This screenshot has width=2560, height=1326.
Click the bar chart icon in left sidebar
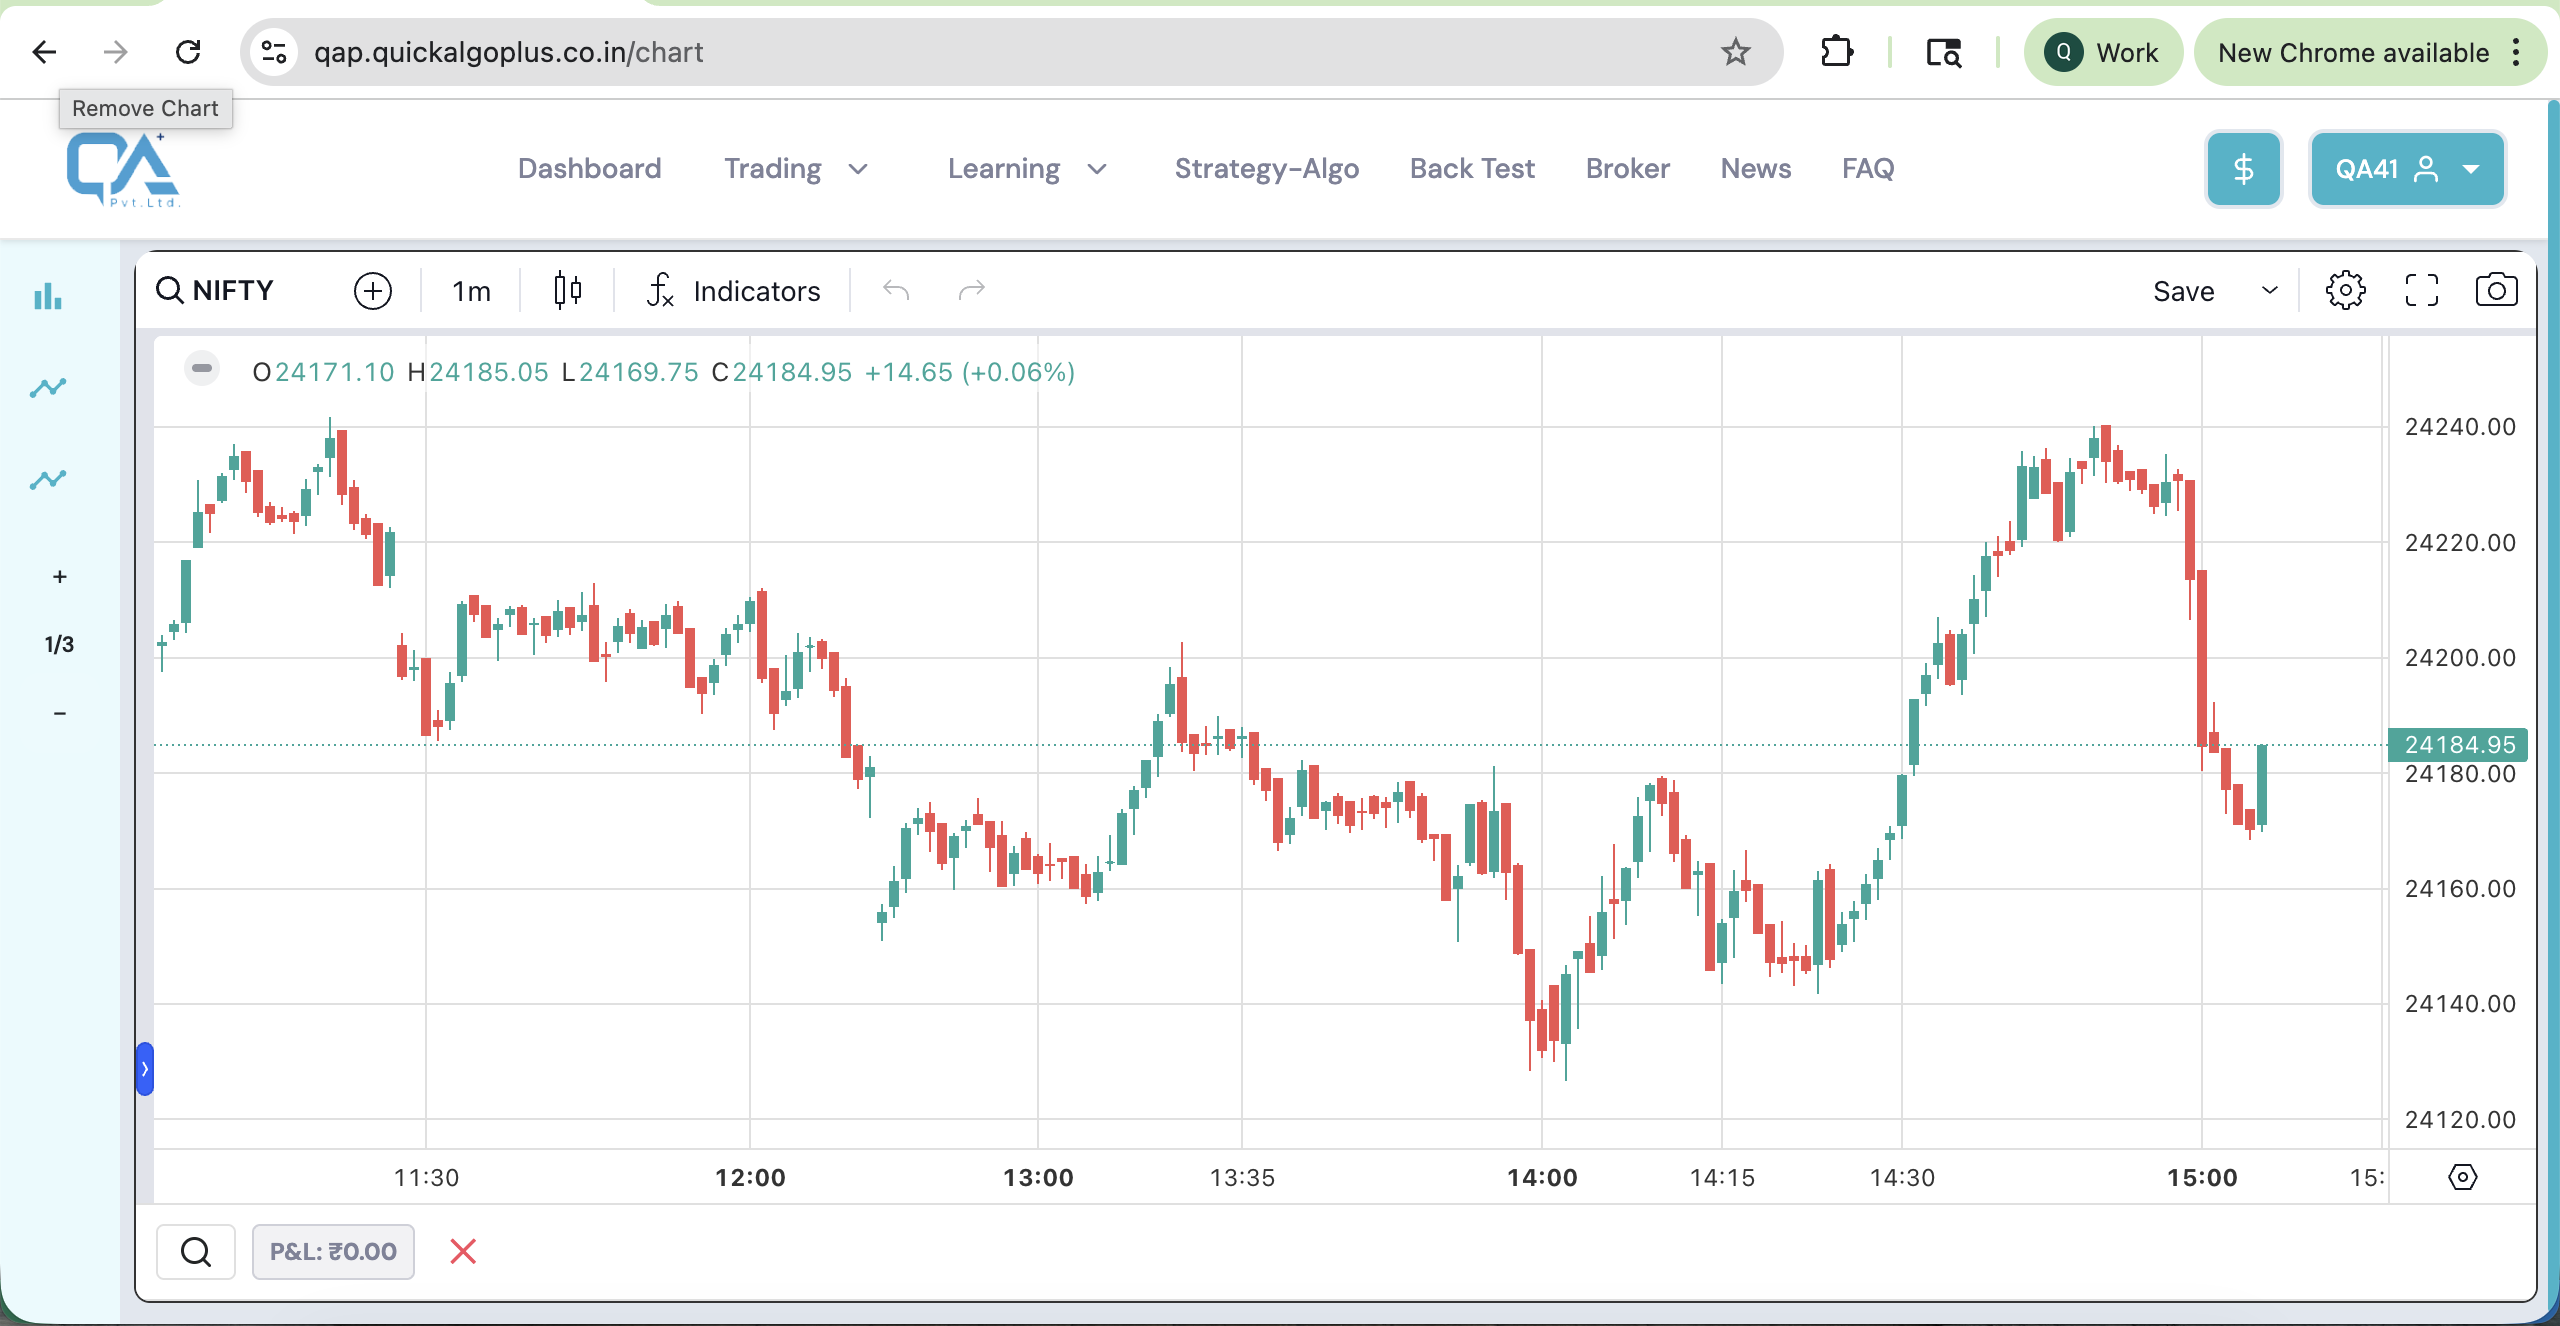coord(48,296)
